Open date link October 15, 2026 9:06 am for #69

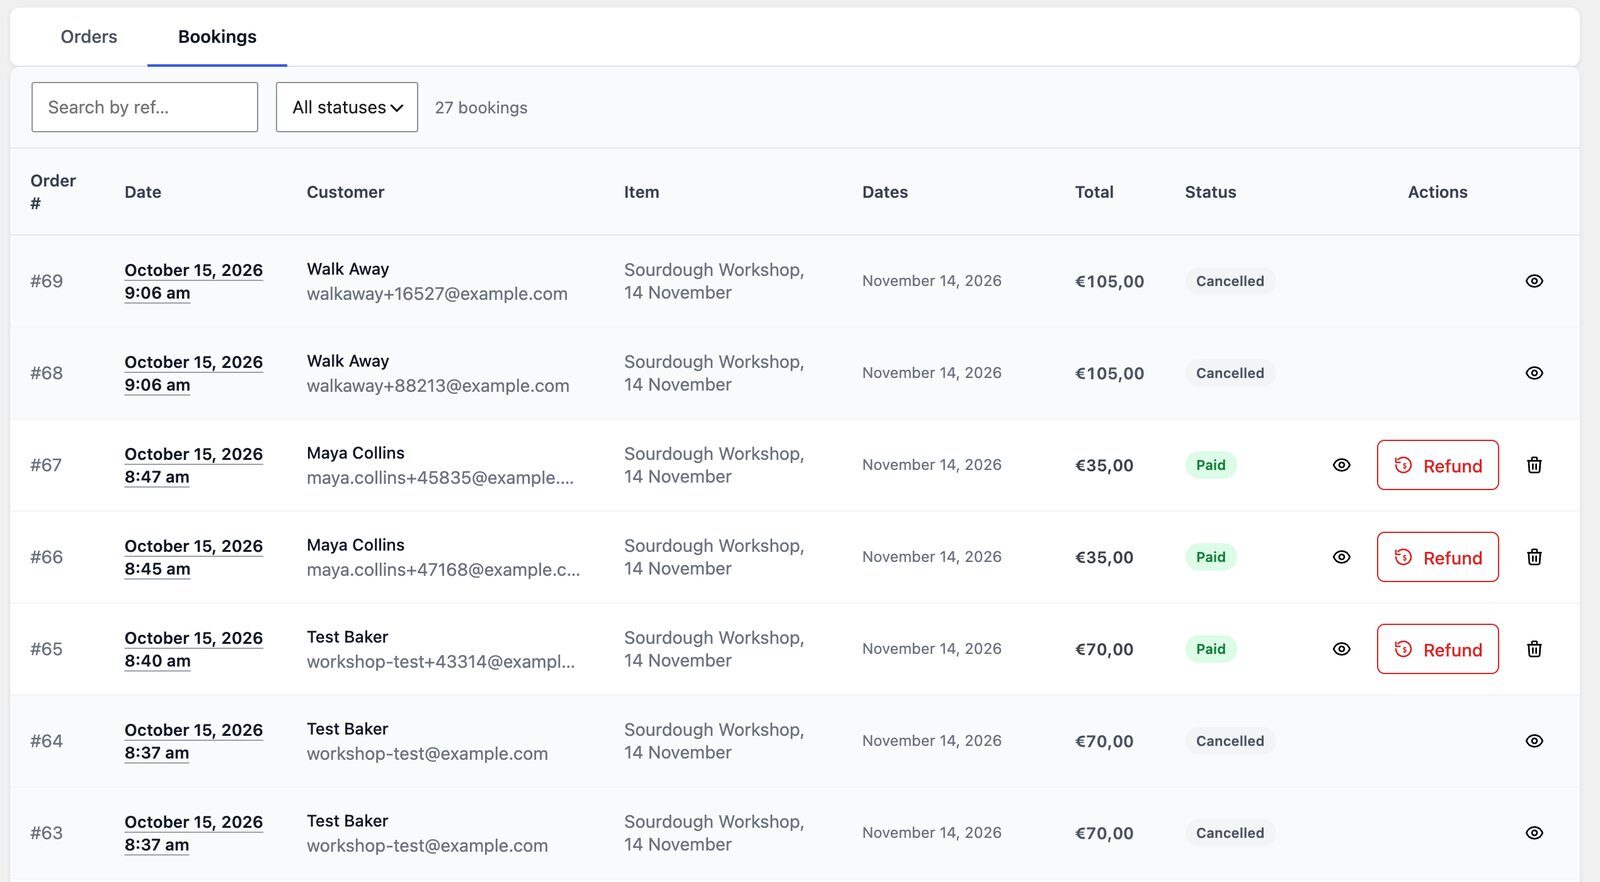194,281
